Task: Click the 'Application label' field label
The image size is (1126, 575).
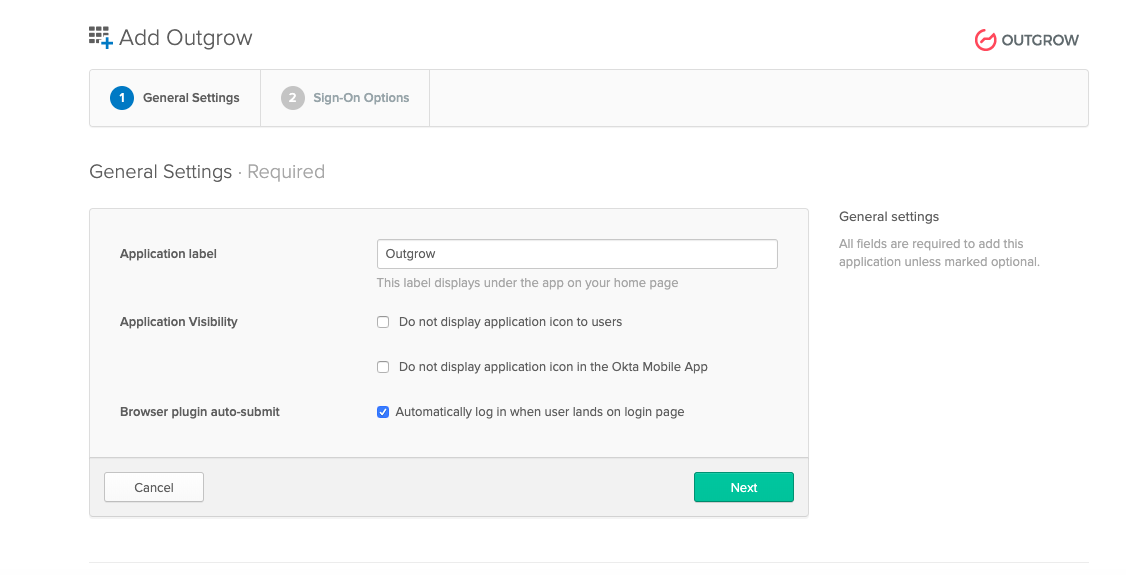Action: (x=168, y=254)
